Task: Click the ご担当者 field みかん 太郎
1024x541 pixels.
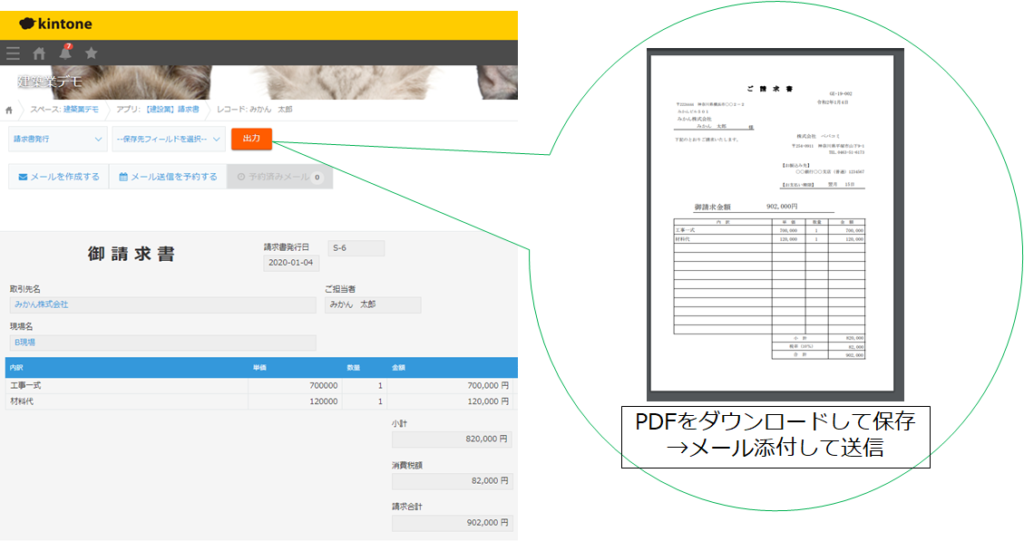Action: (373, 304)
